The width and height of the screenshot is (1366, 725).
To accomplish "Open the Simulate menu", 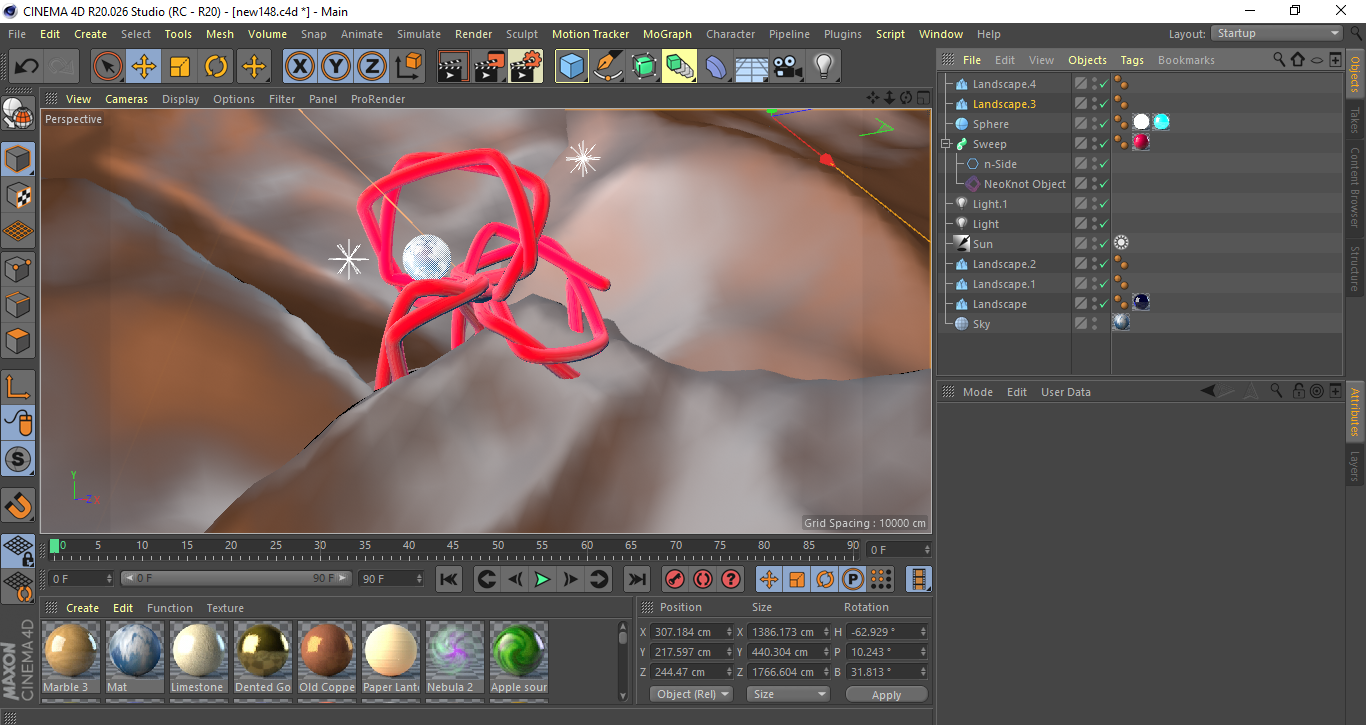I will tap(419, 34).
